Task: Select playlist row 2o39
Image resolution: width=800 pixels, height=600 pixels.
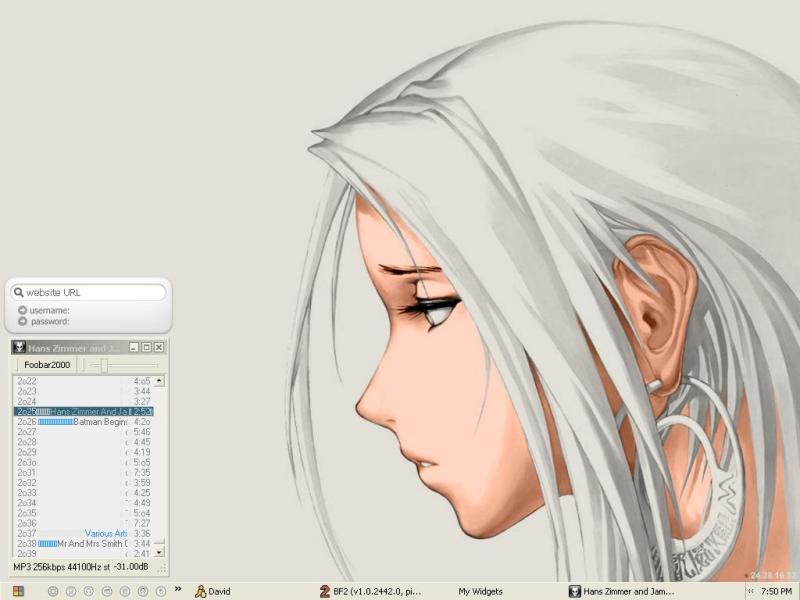Action: pyautogui.click(x=84, y=554)
